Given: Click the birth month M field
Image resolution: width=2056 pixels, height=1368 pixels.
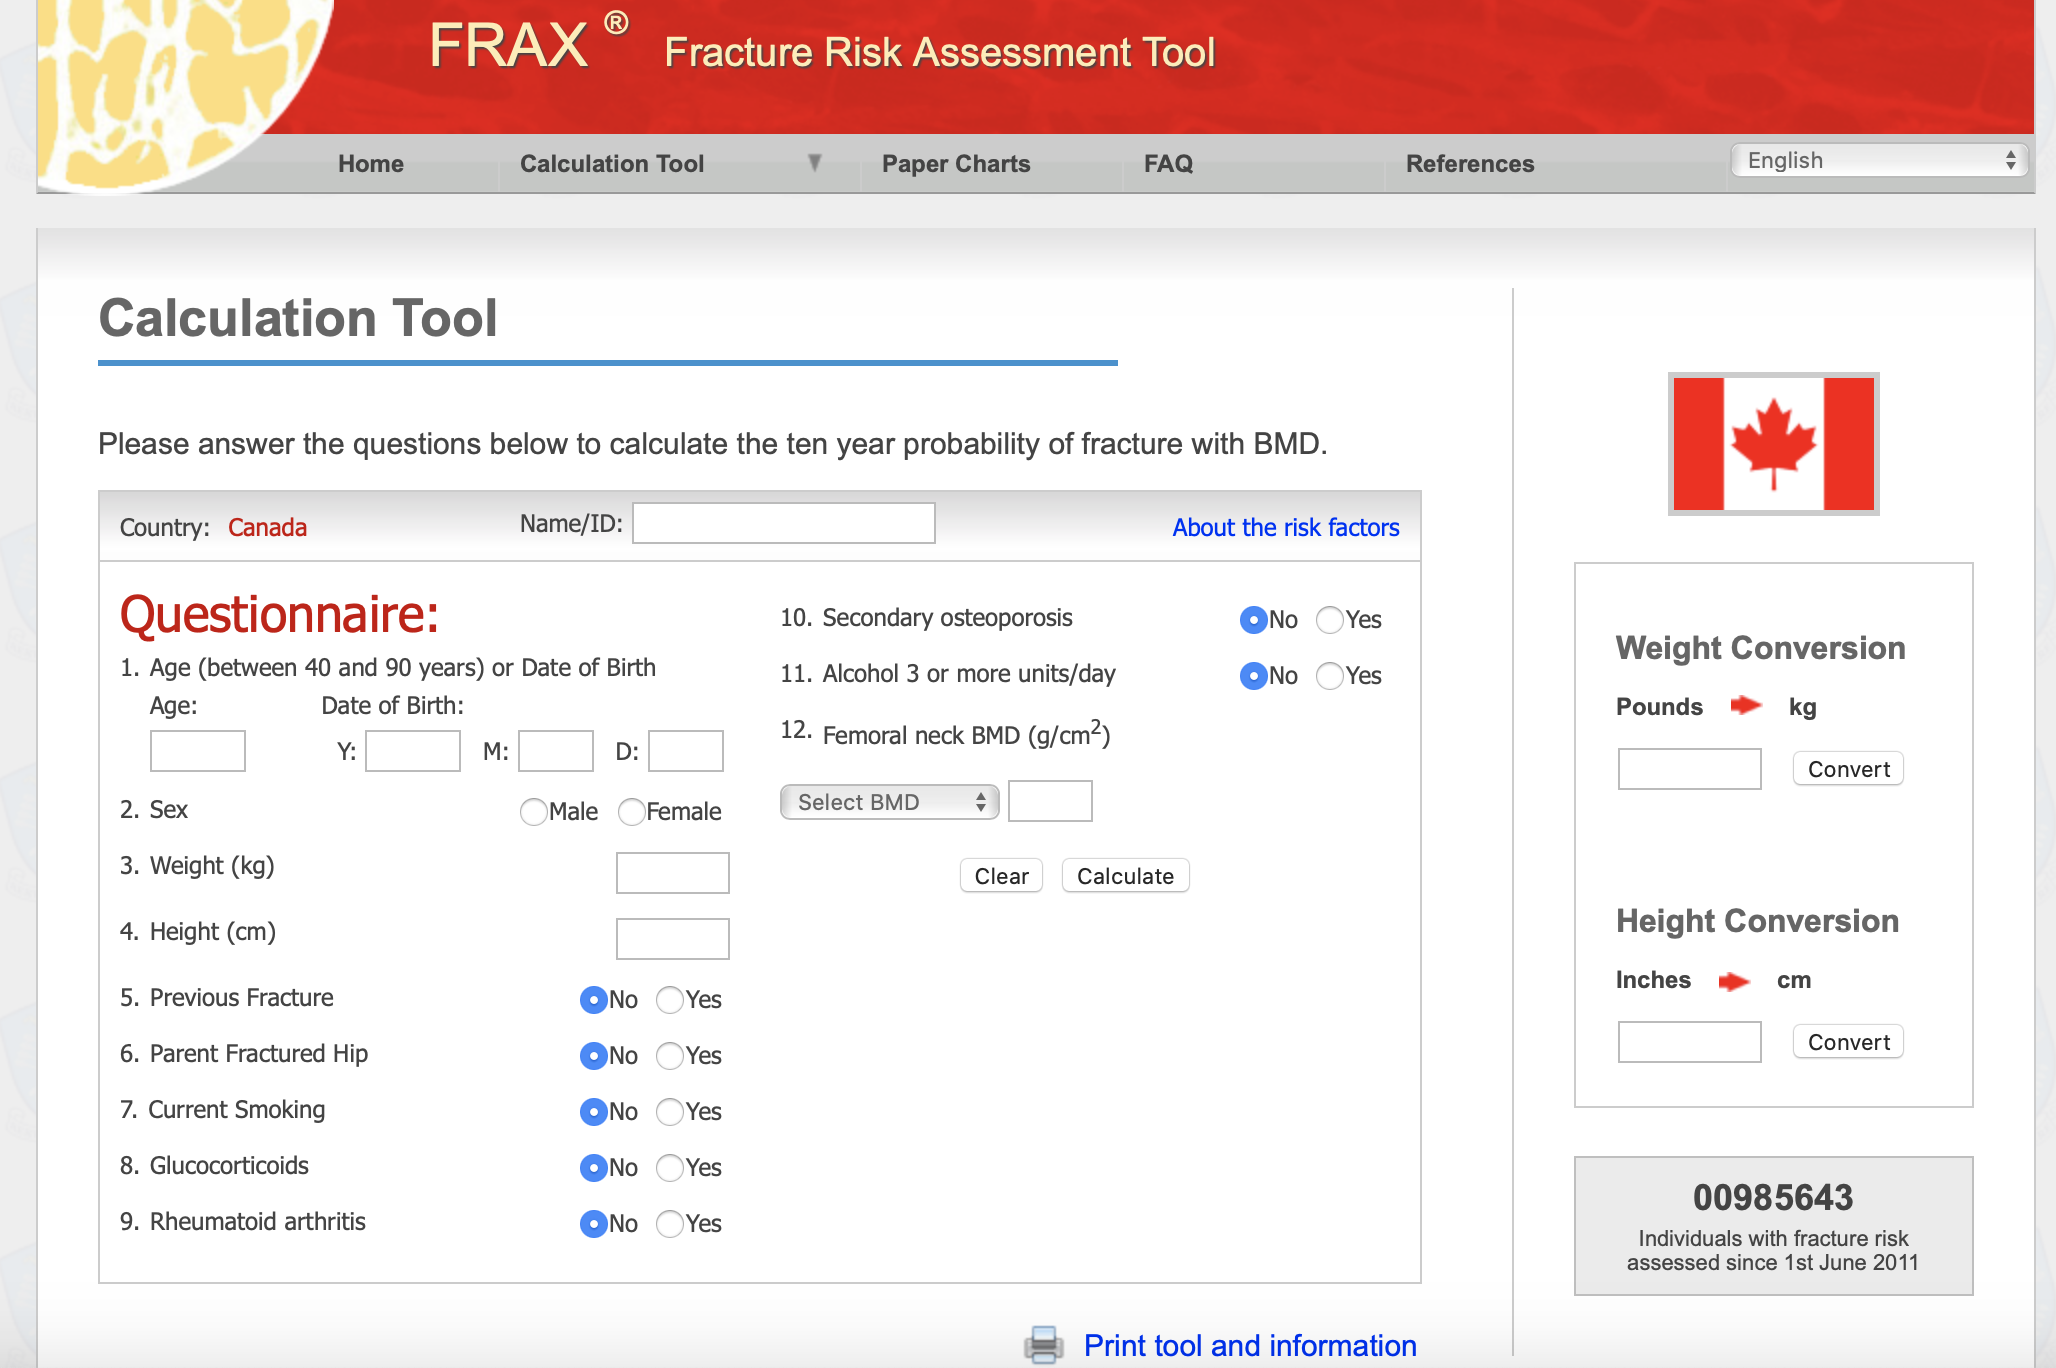Looking at the screenshot, I should [x=556, y=751].
